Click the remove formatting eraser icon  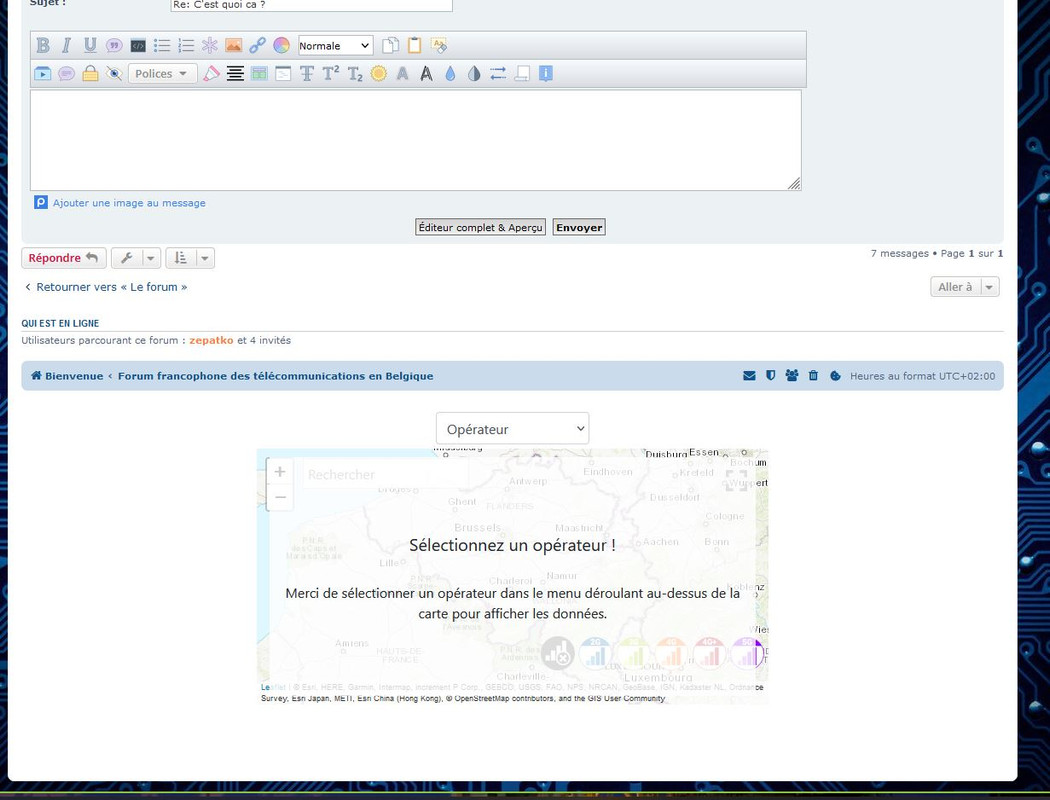439,46
